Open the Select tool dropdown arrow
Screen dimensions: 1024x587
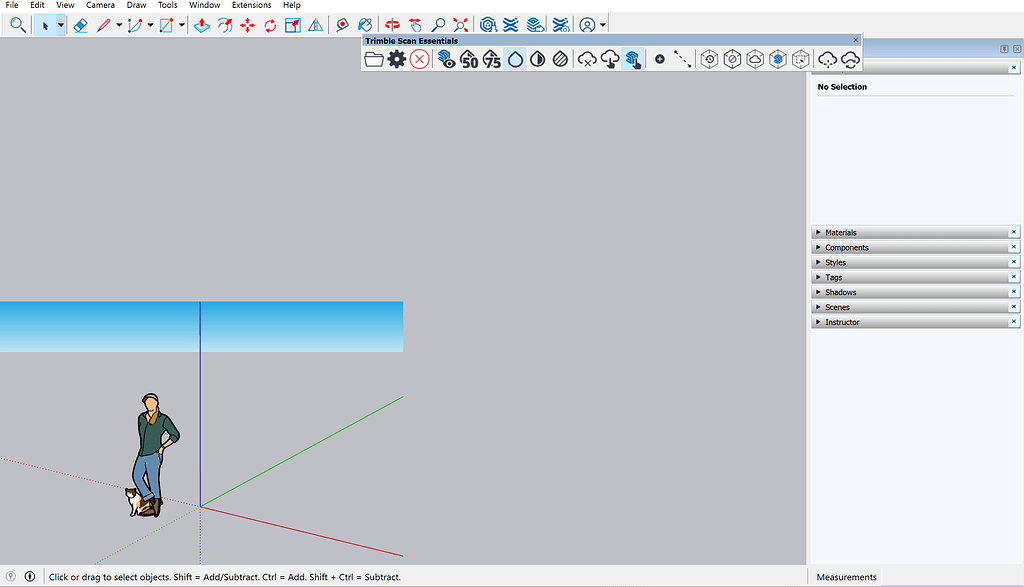point(59,24)
